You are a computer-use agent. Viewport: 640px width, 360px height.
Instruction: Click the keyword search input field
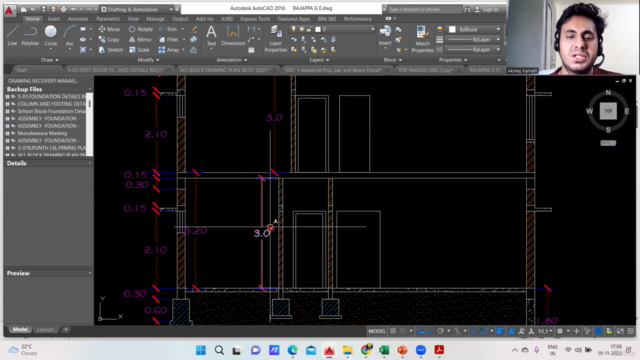(x=424, y=9)
